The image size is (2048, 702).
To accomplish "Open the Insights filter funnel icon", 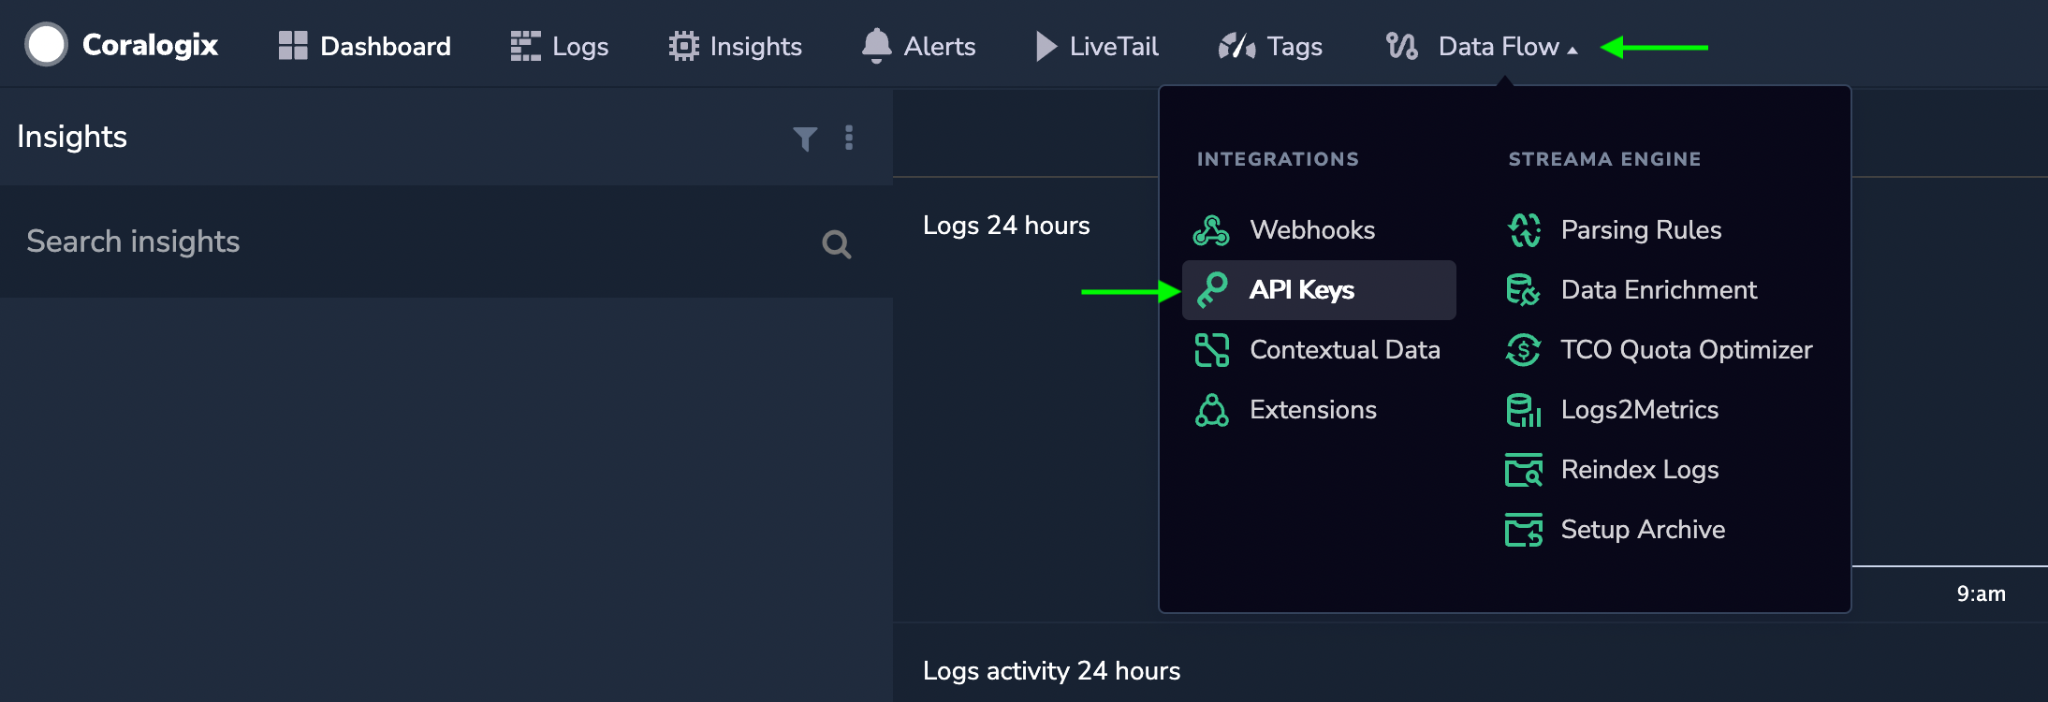I will [805, 138].
